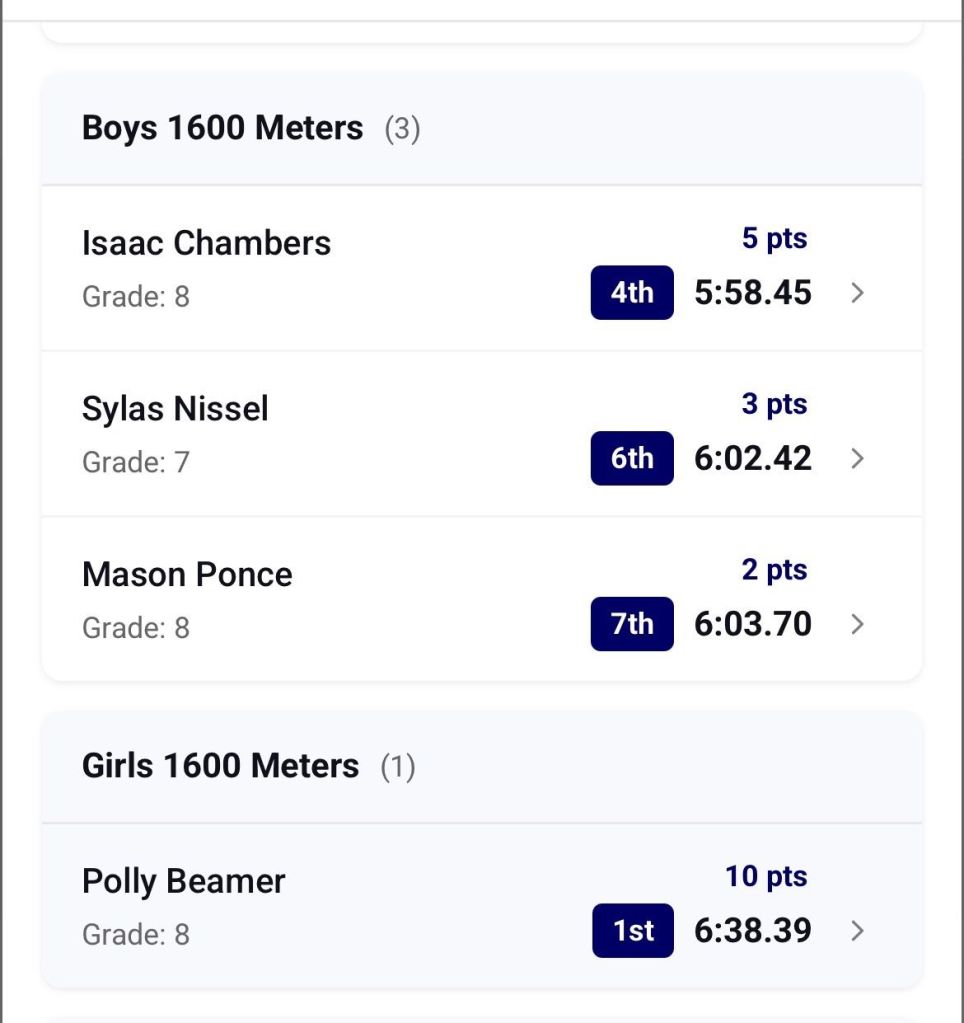Image resolution: width=964 pixels, height=1023 pixels.
Task: Open Isaac Chambers result chevron arrow
Action: (x=857, y=293)
